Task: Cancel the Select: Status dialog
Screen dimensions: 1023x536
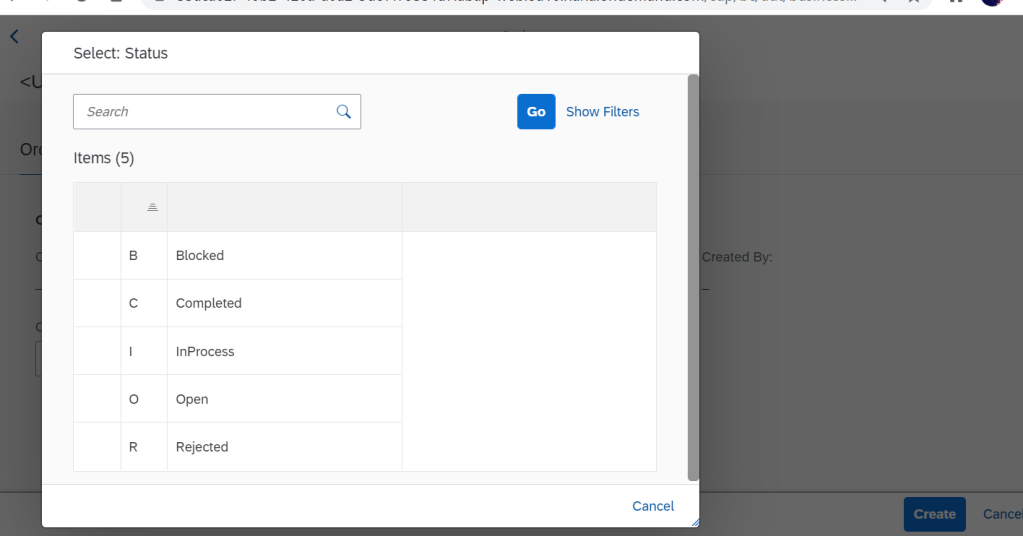Action: 653,506
